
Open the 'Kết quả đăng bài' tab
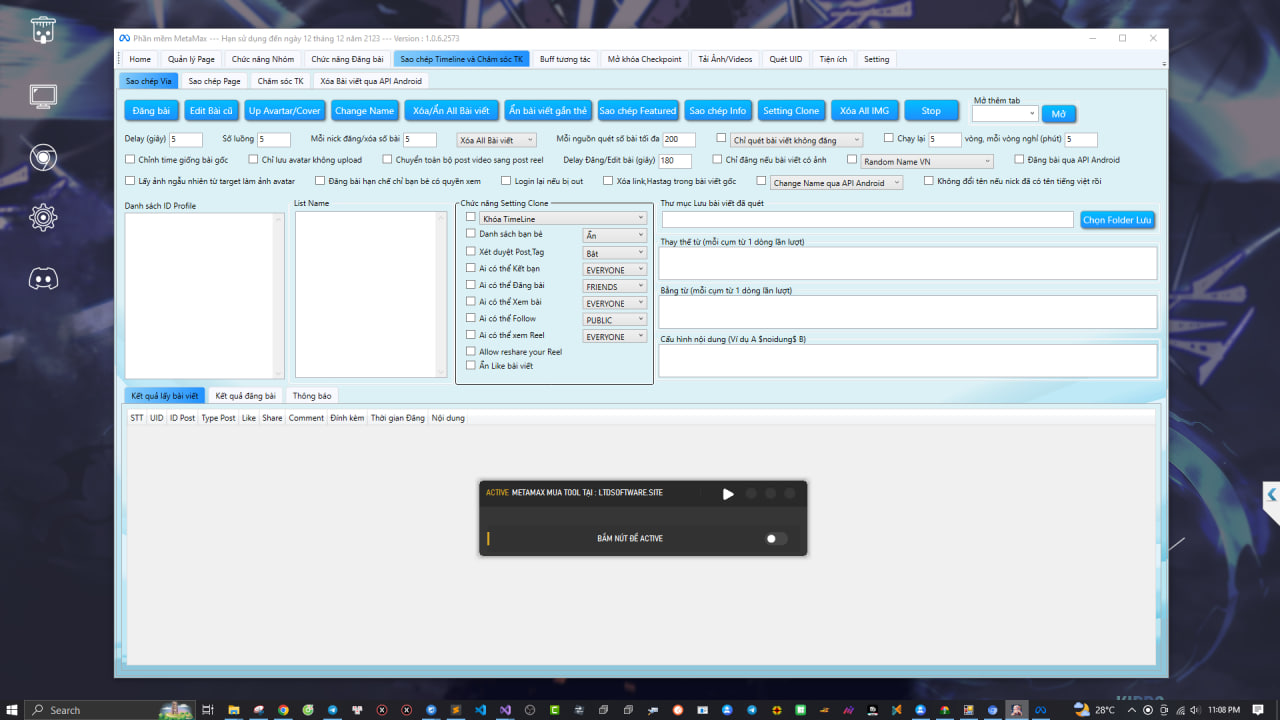point(245,396)
